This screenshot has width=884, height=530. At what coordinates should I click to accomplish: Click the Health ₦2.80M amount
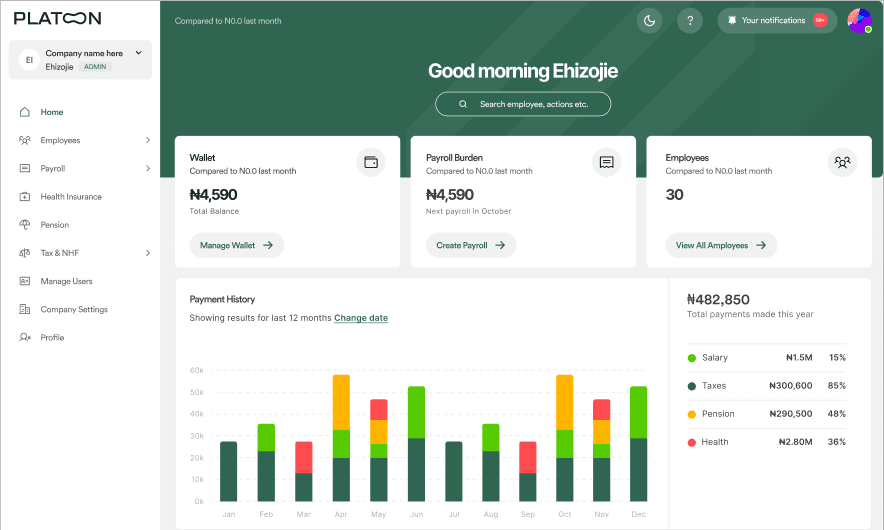click(795, 442)
